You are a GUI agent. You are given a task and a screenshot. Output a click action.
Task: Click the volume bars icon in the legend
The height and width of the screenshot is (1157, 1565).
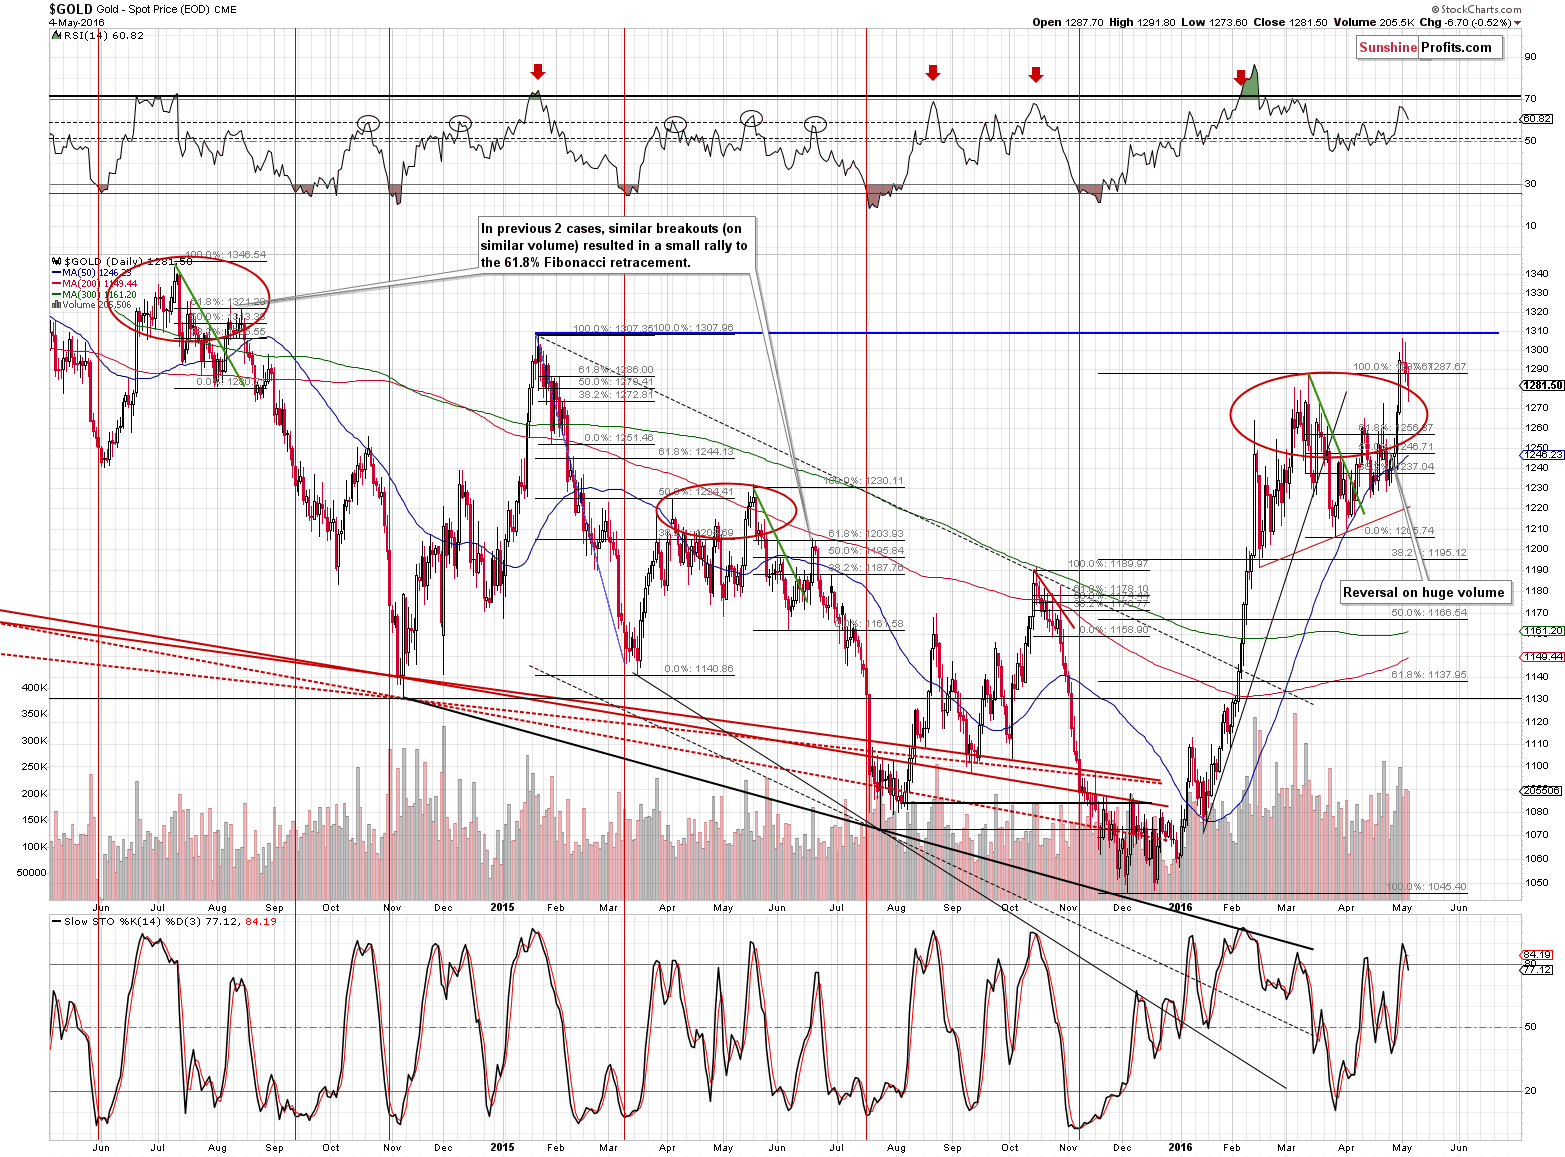tap(56, 305)
